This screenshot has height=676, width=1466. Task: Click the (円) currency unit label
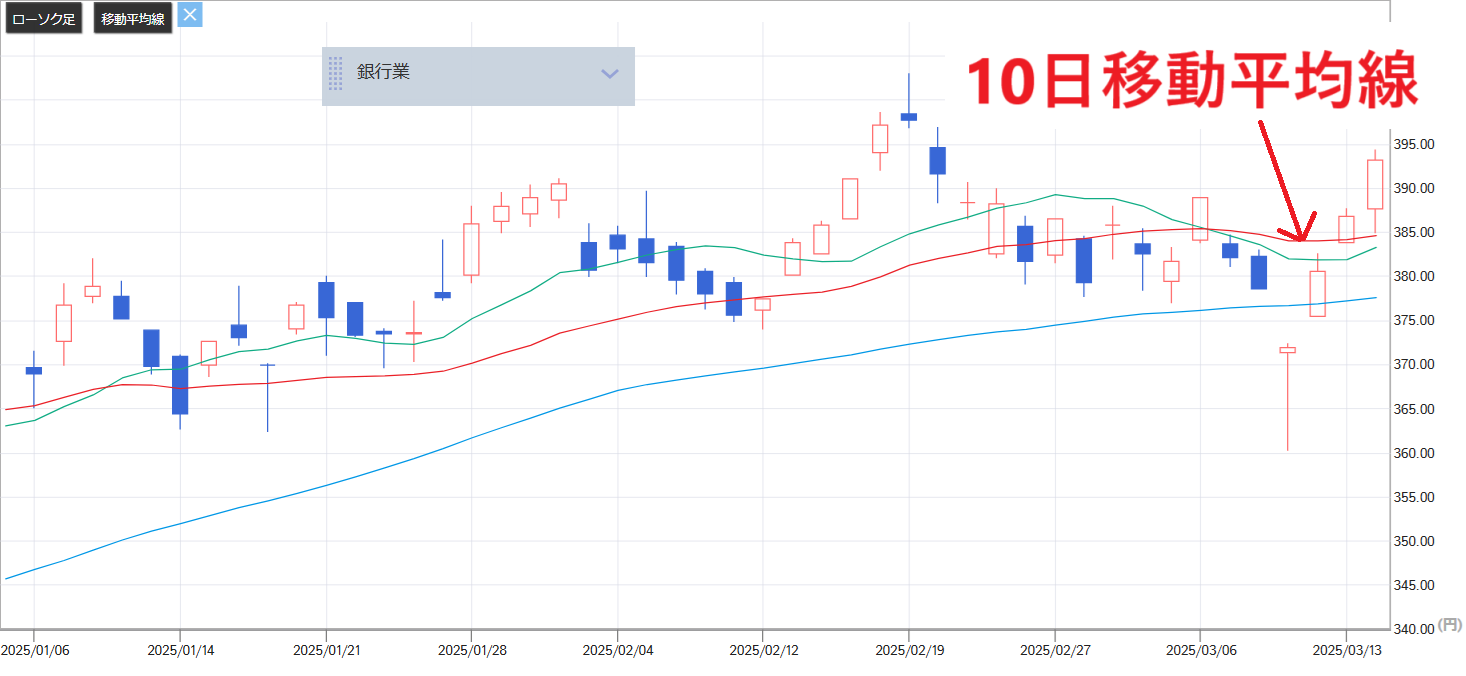(1449, 624)
